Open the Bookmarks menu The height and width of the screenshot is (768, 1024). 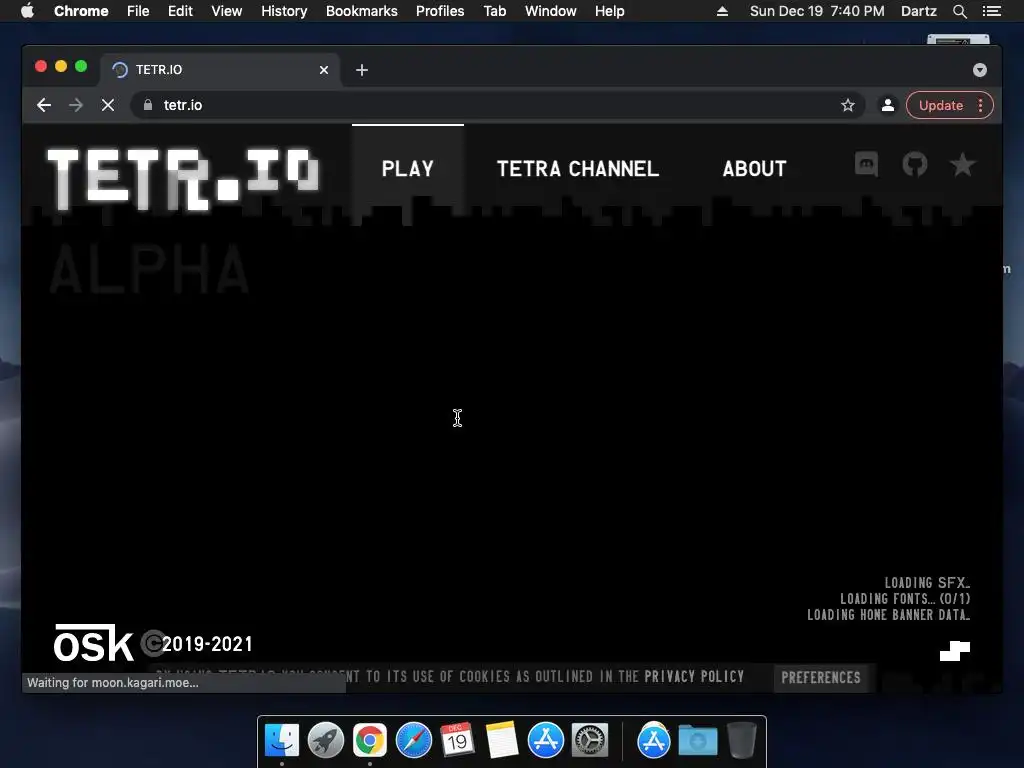point(362,11)
